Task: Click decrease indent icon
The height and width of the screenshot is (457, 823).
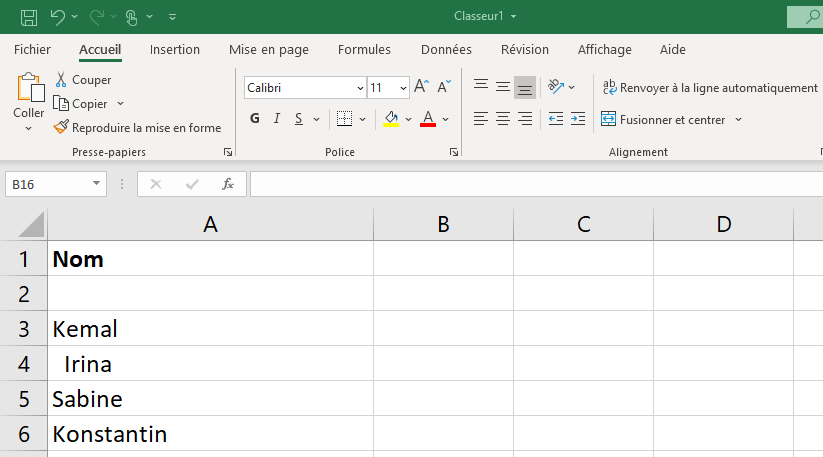Action: click(556, 119)
